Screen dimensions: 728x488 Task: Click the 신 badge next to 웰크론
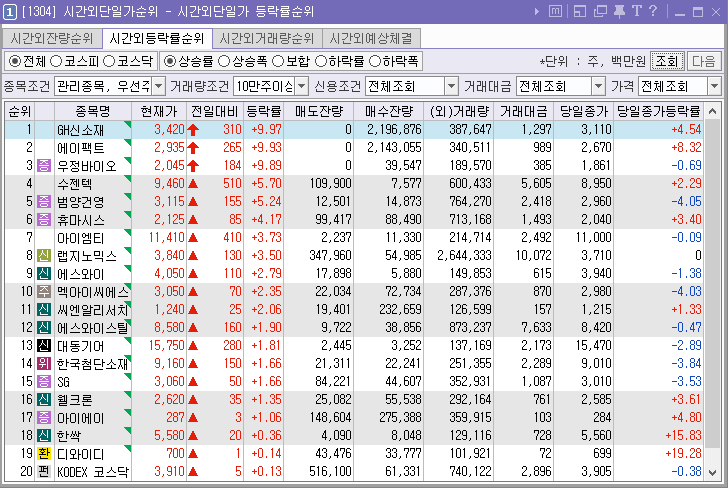point(44,399)
